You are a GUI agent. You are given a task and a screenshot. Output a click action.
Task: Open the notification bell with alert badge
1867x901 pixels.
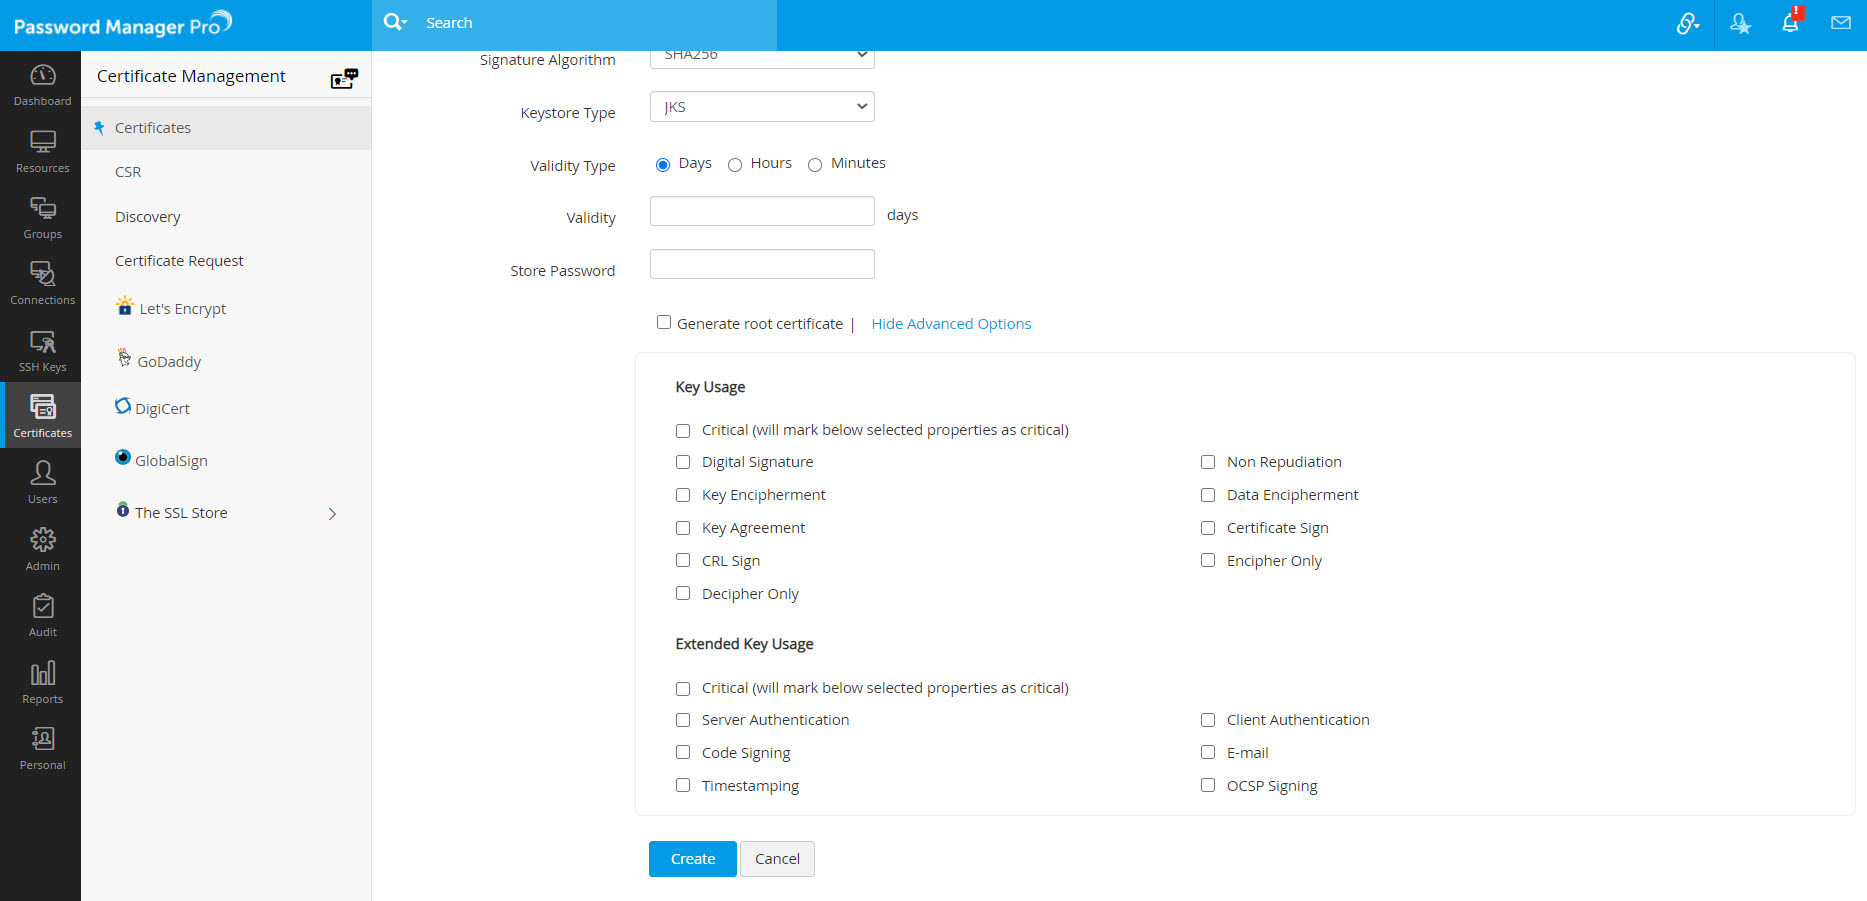pos(1790,22)
